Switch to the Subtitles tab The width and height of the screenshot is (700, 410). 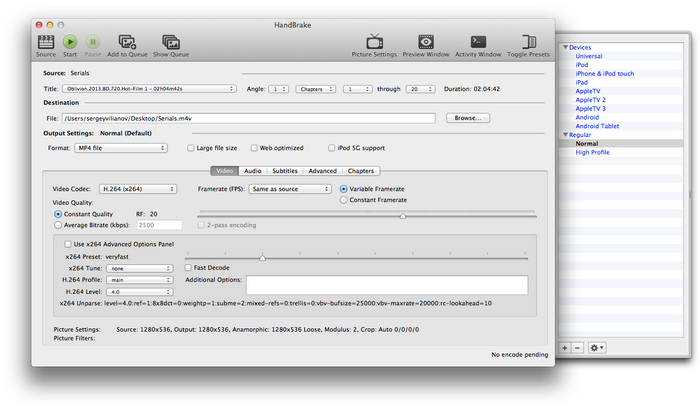pyautogui.click(x=285, y=171)
